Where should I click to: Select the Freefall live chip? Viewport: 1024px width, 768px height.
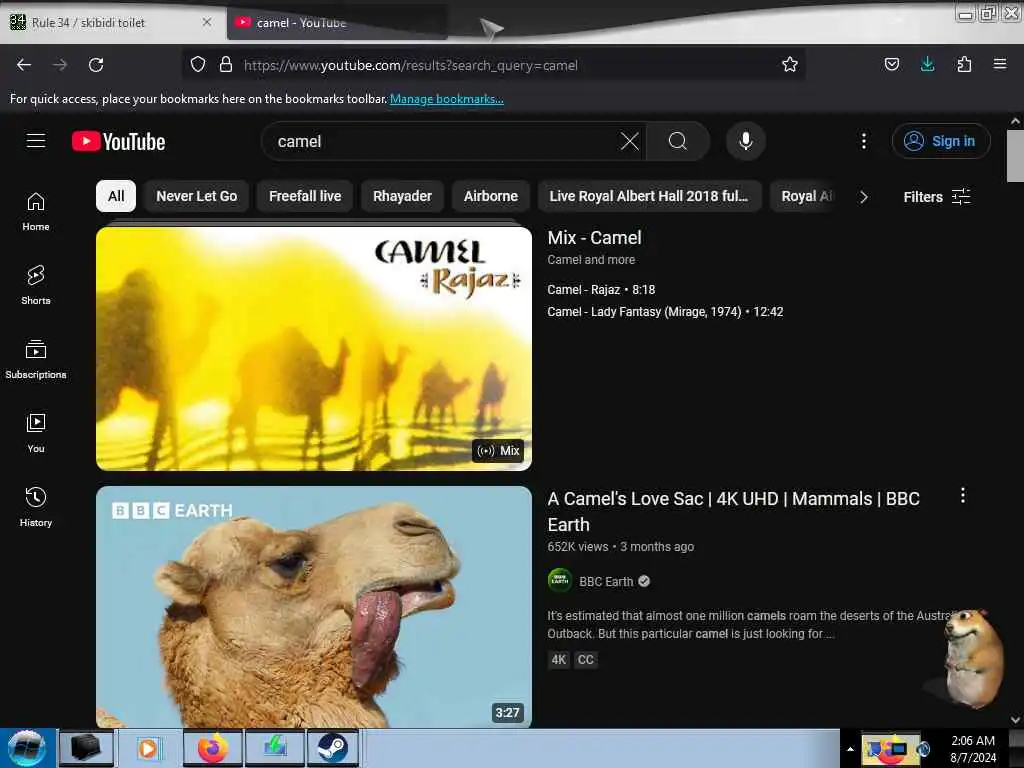[x=305, y=196]
